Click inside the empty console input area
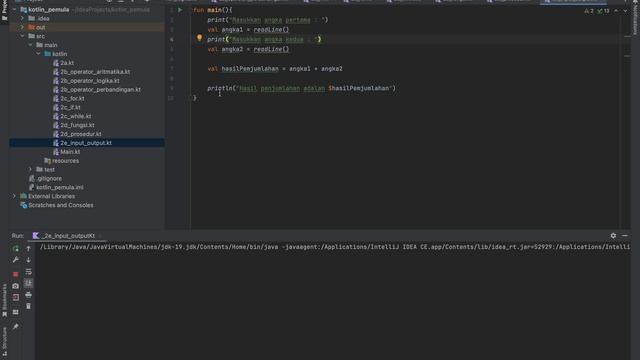 click(x=333, y=306)
